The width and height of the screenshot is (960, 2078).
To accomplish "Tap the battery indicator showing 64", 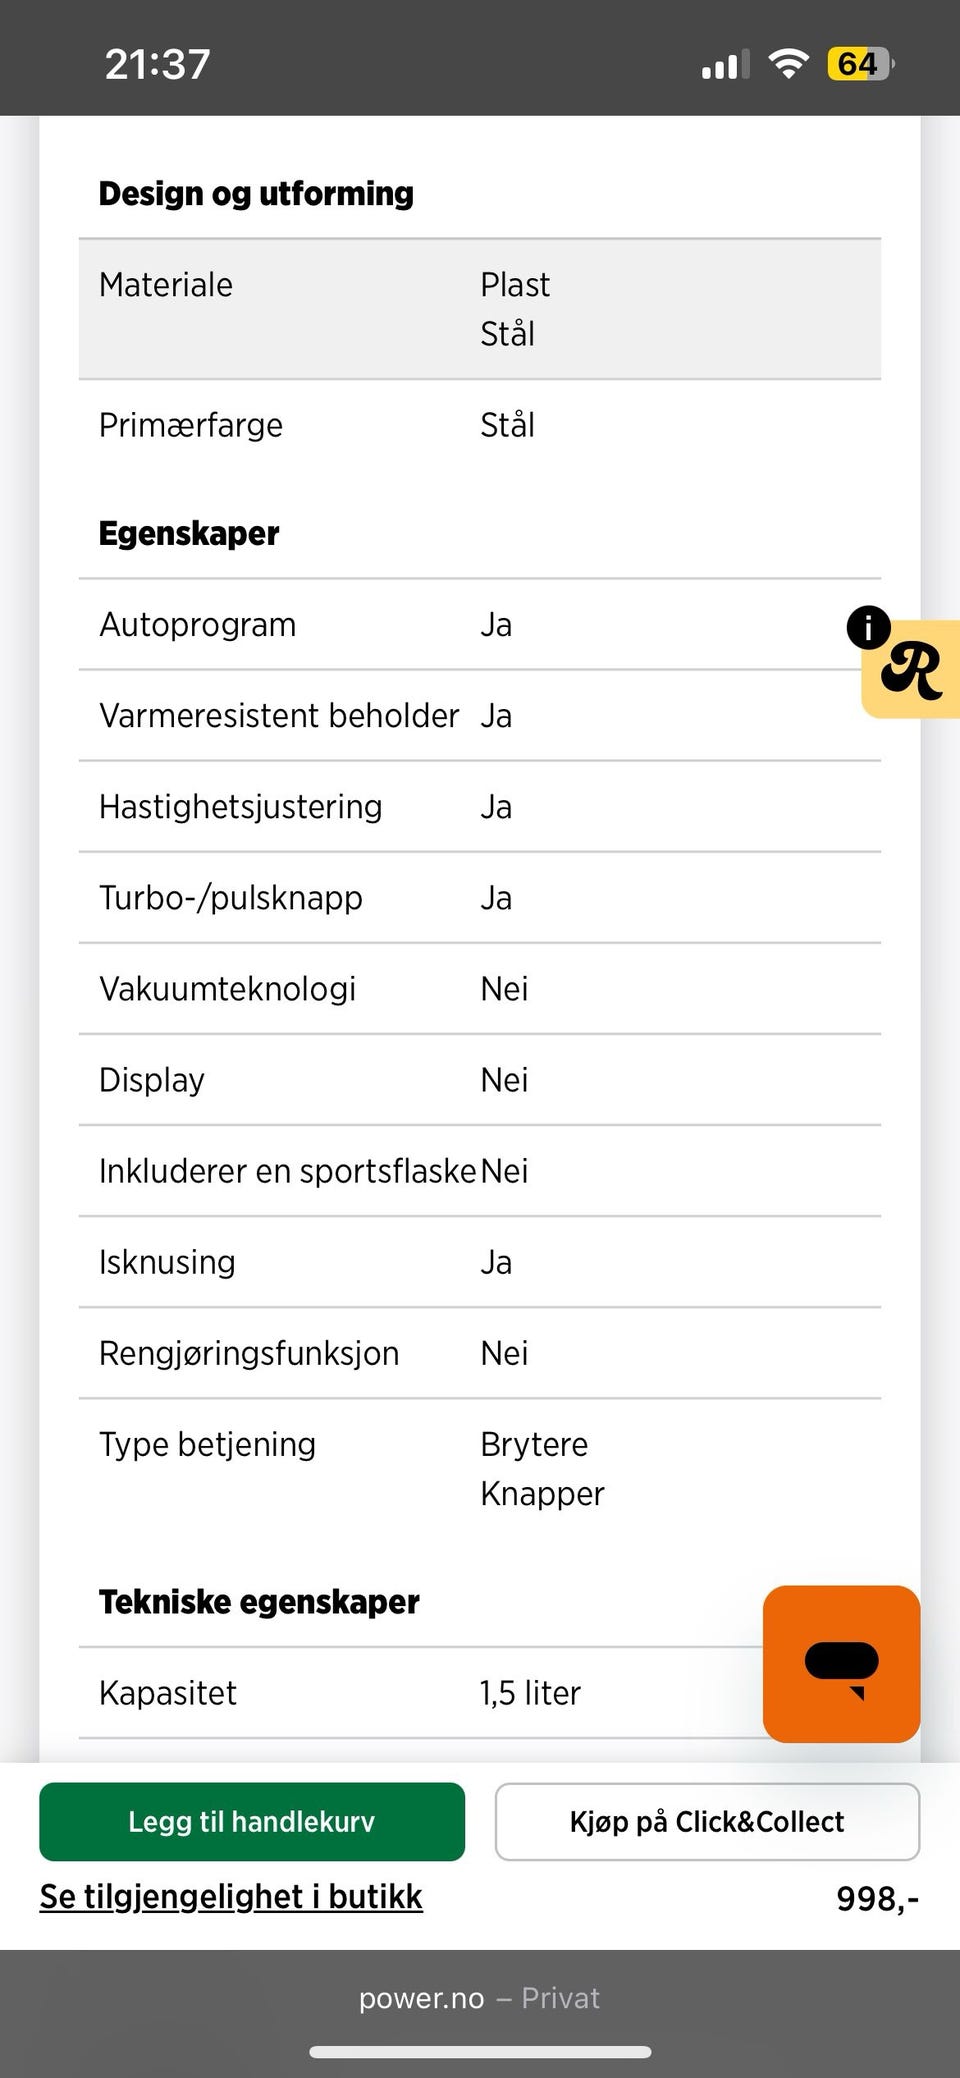I will coord(860,64).
